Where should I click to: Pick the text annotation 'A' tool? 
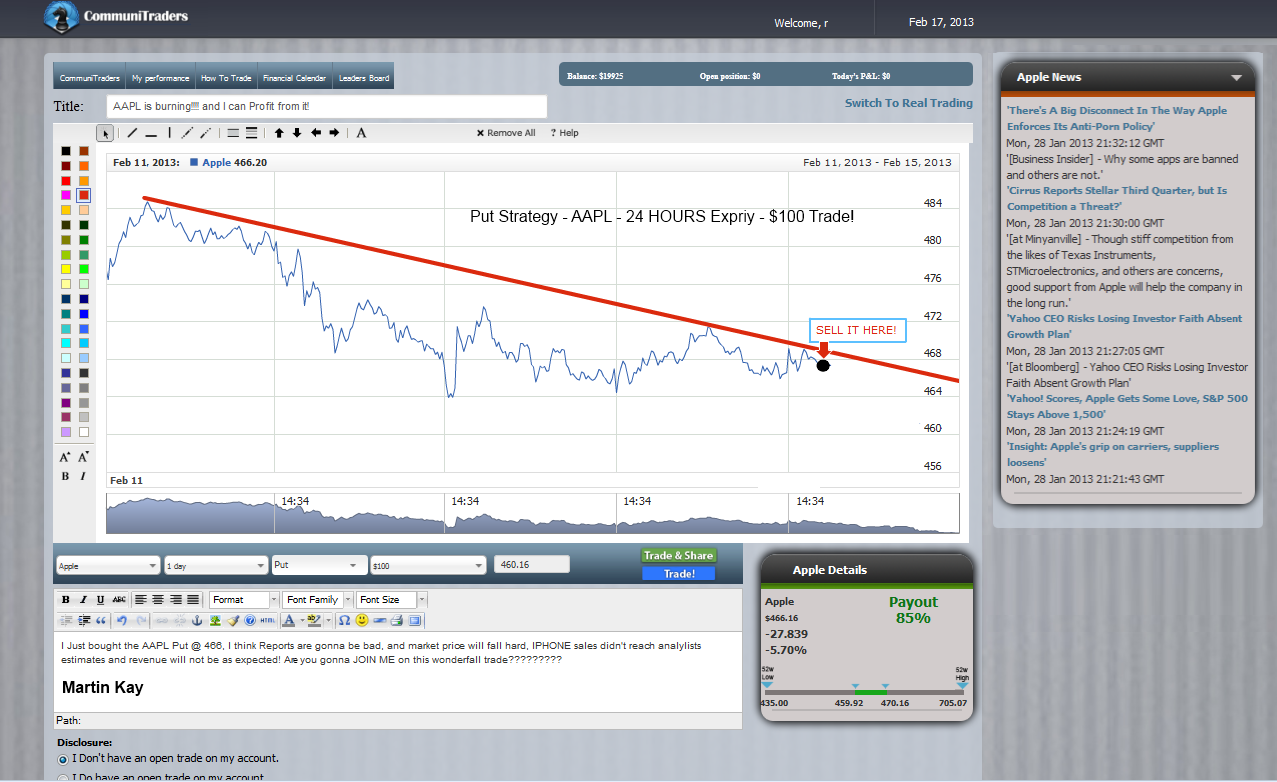click(361, 133)
